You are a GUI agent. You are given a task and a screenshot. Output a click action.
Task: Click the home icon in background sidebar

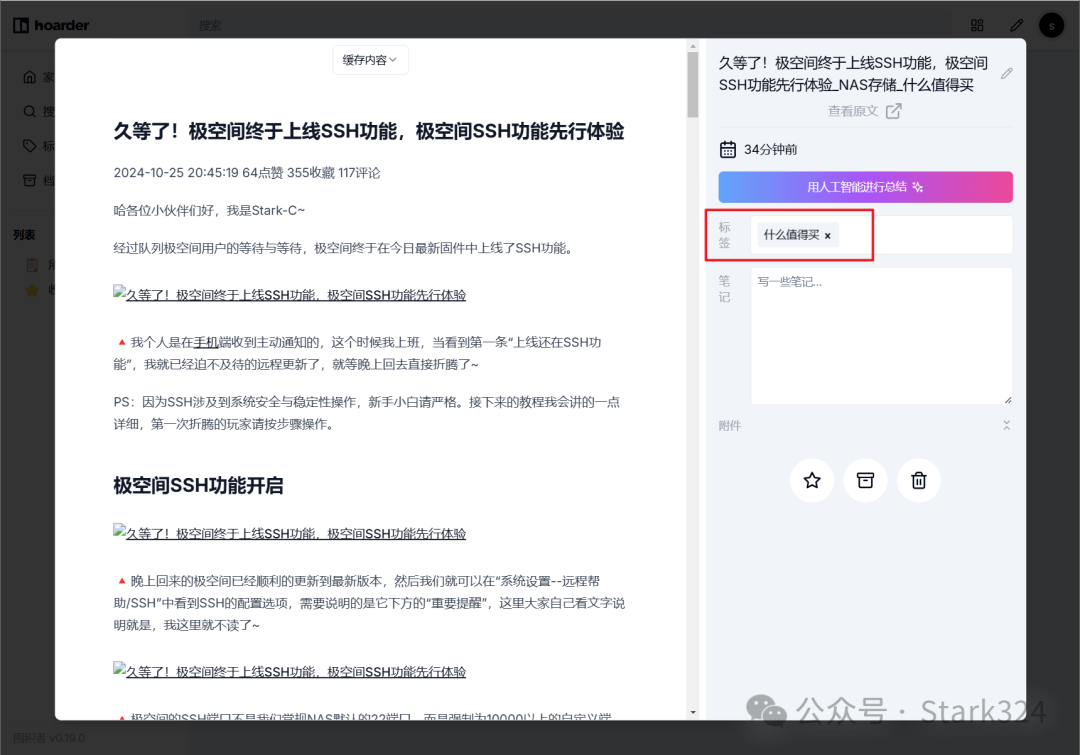[x=30, y=76]
